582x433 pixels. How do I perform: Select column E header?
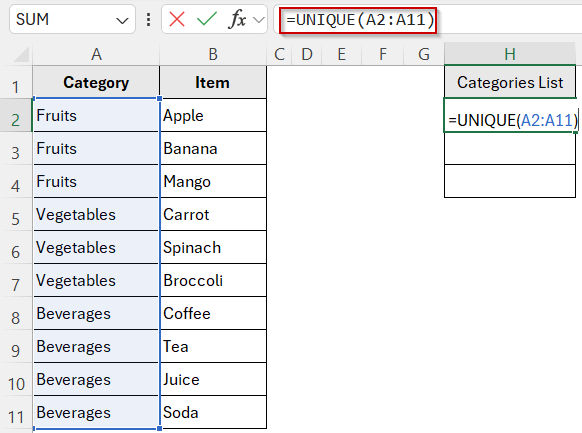click(342, 55)
